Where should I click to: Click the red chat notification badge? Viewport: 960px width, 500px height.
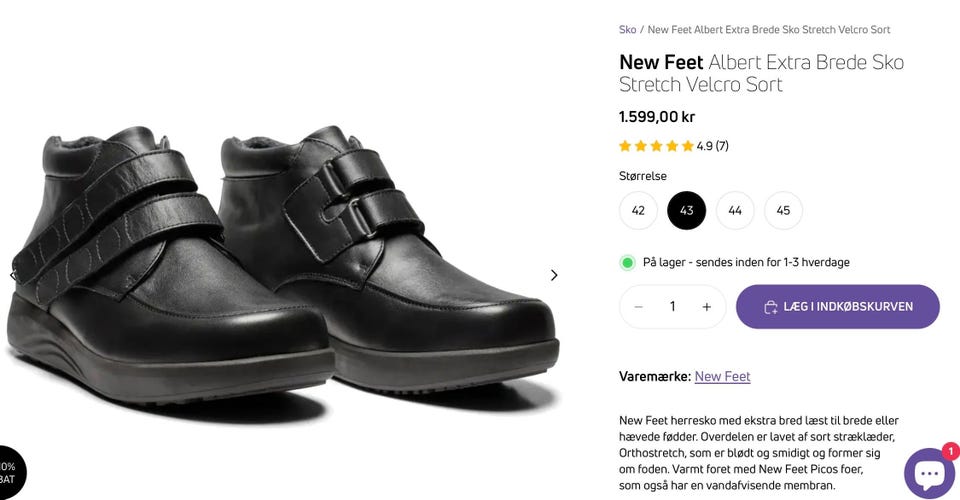[950, 451]
